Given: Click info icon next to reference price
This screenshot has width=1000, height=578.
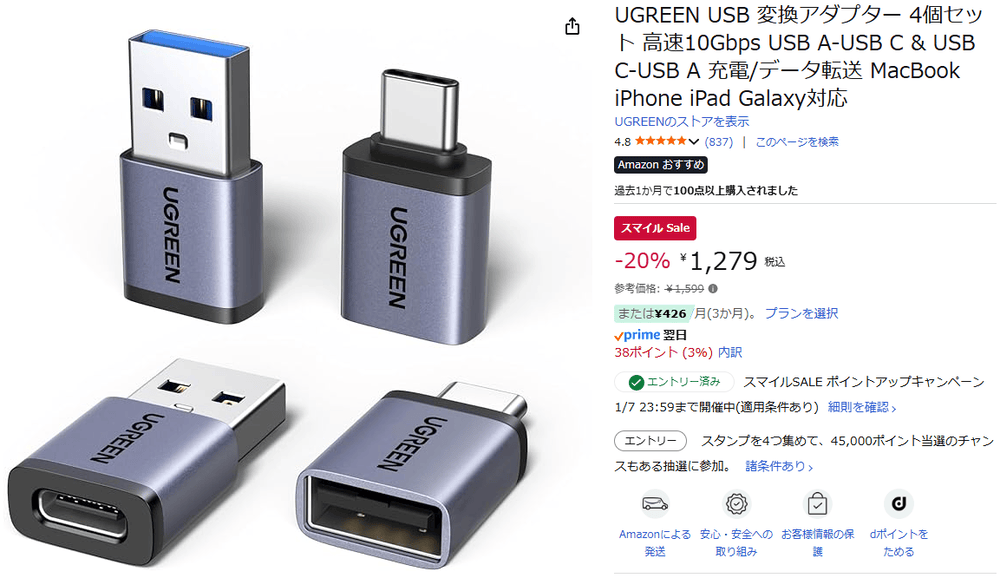Looking at the screenshot, I should [x=713, y=288].
